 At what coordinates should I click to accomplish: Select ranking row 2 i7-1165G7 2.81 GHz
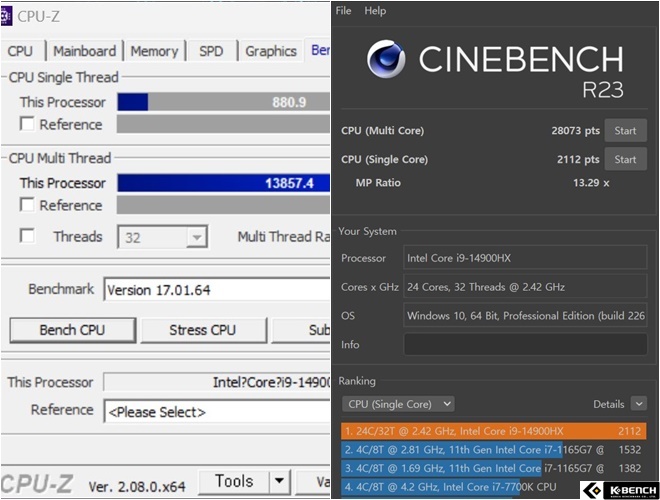(494, 449)
